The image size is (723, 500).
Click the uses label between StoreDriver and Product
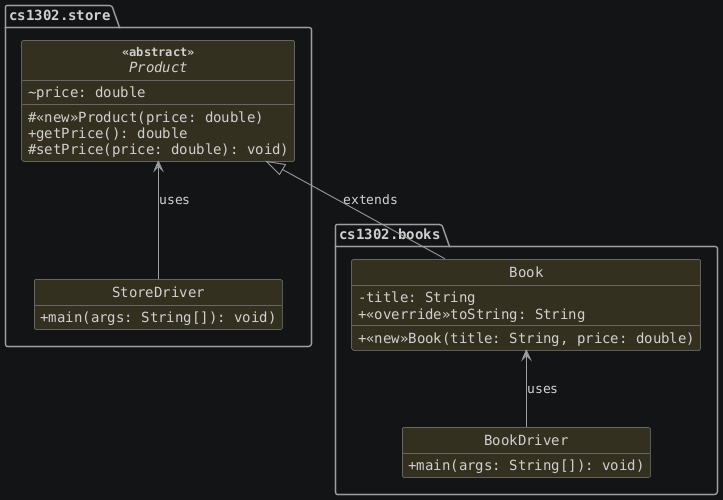pos(174,200)
